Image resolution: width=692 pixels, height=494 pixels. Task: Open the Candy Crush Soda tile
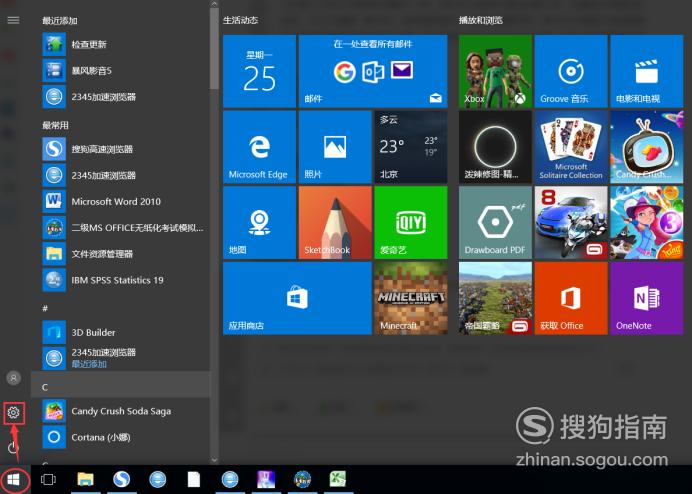(x=647, y=147)
